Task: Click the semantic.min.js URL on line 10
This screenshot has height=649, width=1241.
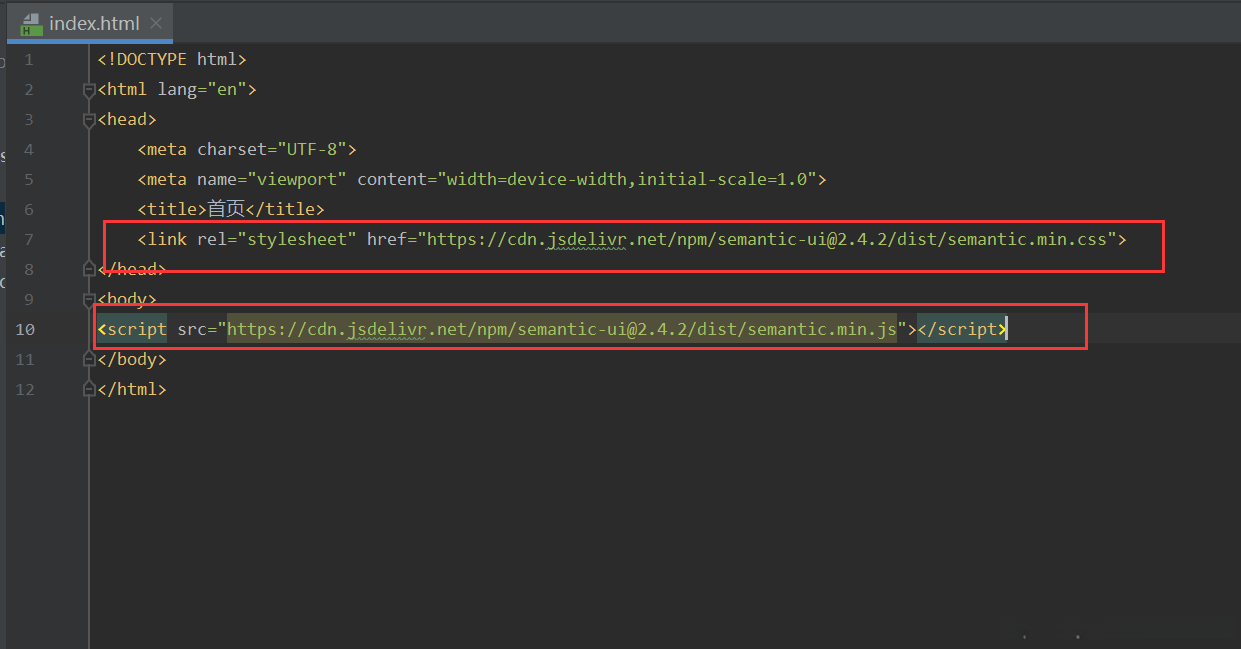Action: pos(562,330)
